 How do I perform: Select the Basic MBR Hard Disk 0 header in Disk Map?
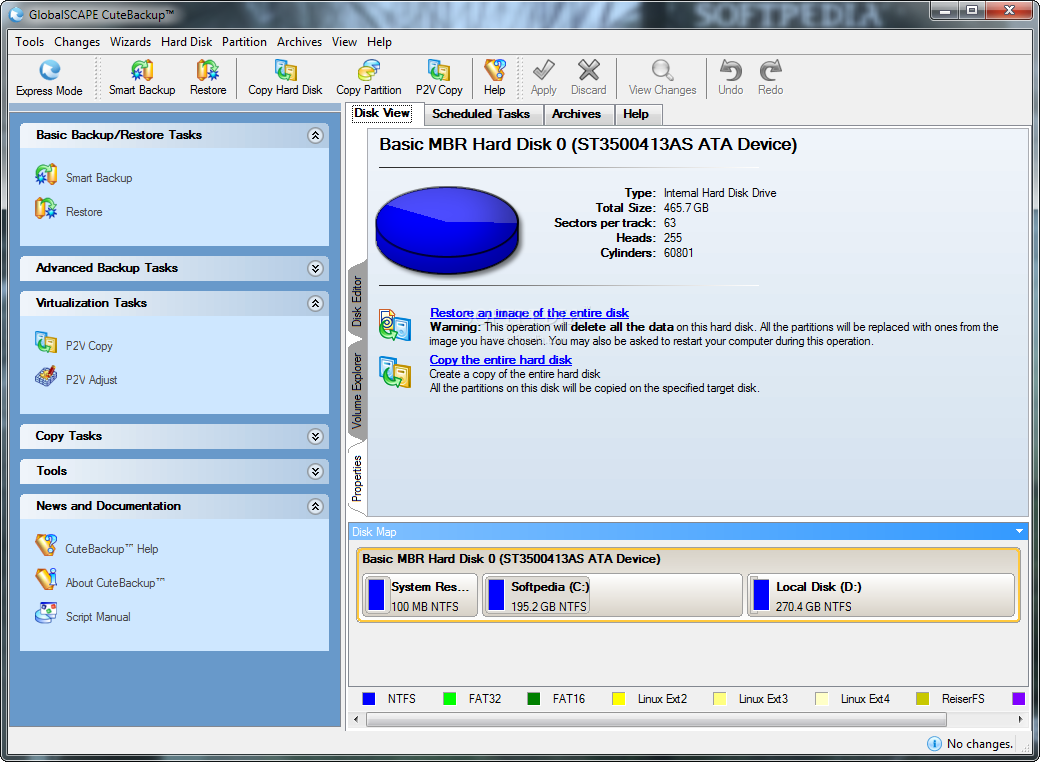tap(511, 559)
